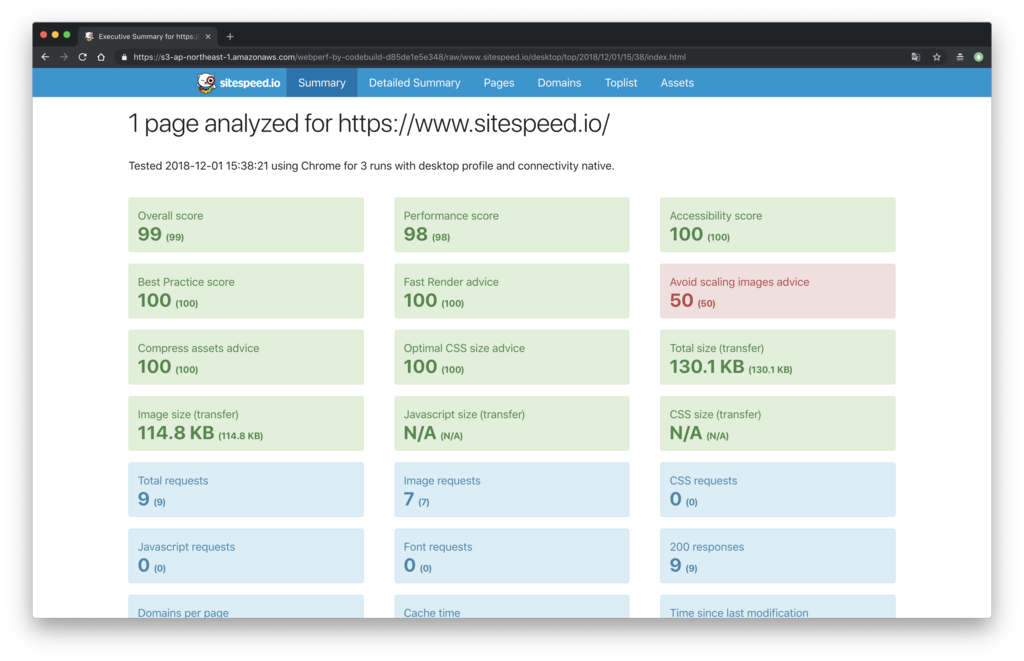Click the 130.1 KB total size value

pyautogui.click(x=707, y=366)
